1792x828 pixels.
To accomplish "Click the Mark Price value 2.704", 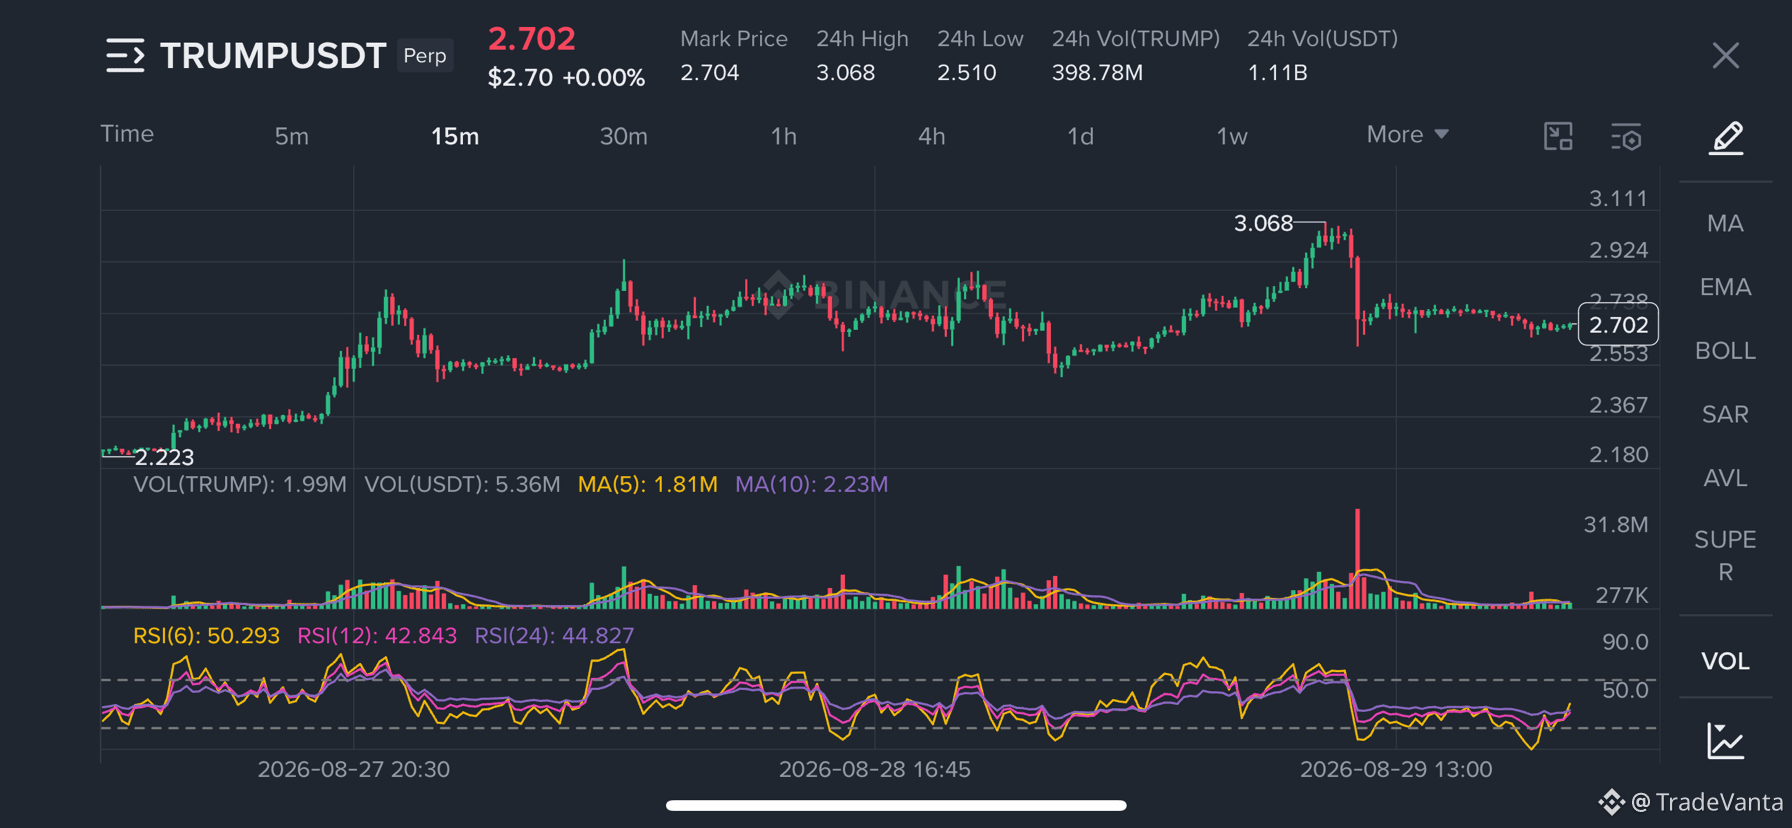I will pyautogui.click(x=710, y=73).
